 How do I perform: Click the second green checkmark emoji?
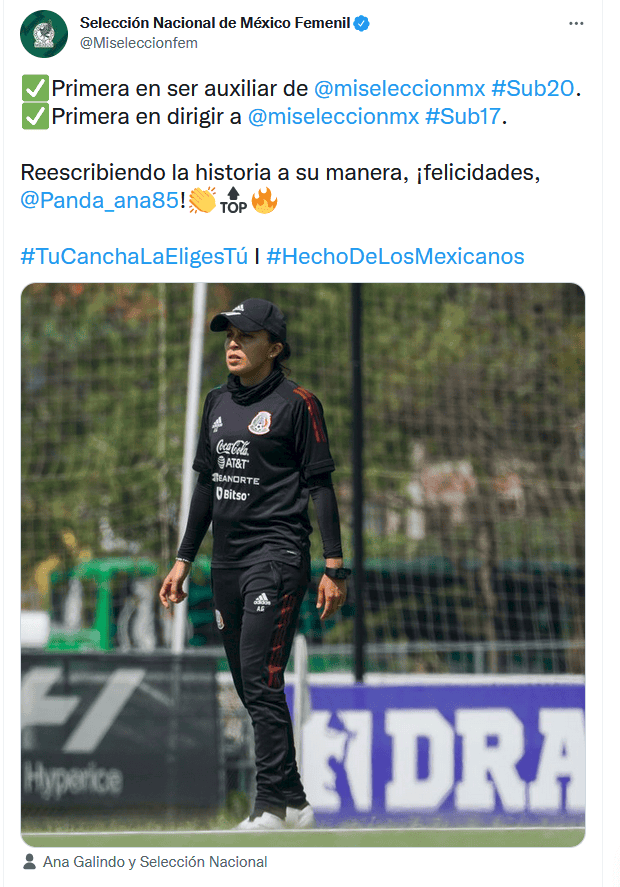(35, 116)
